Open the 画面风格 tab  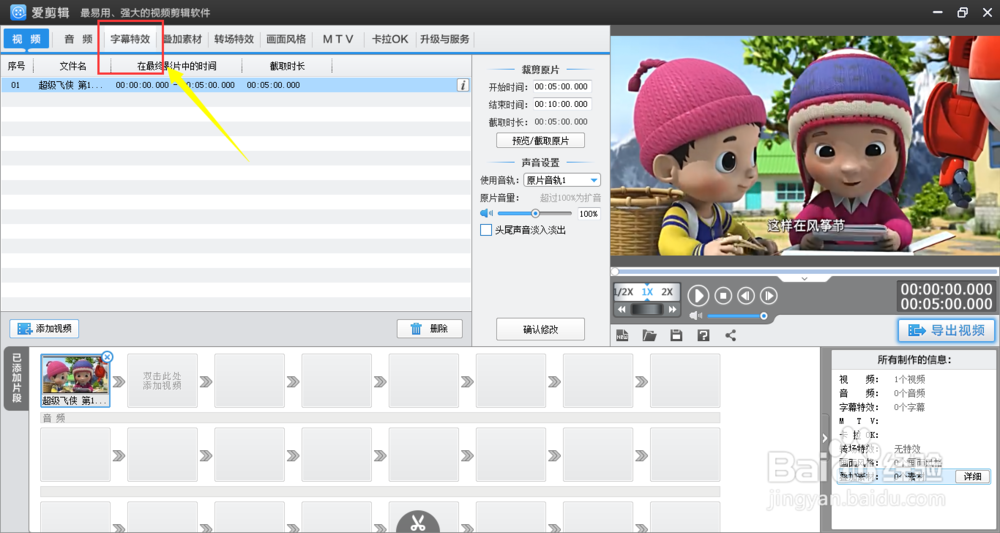click(286, 39)
